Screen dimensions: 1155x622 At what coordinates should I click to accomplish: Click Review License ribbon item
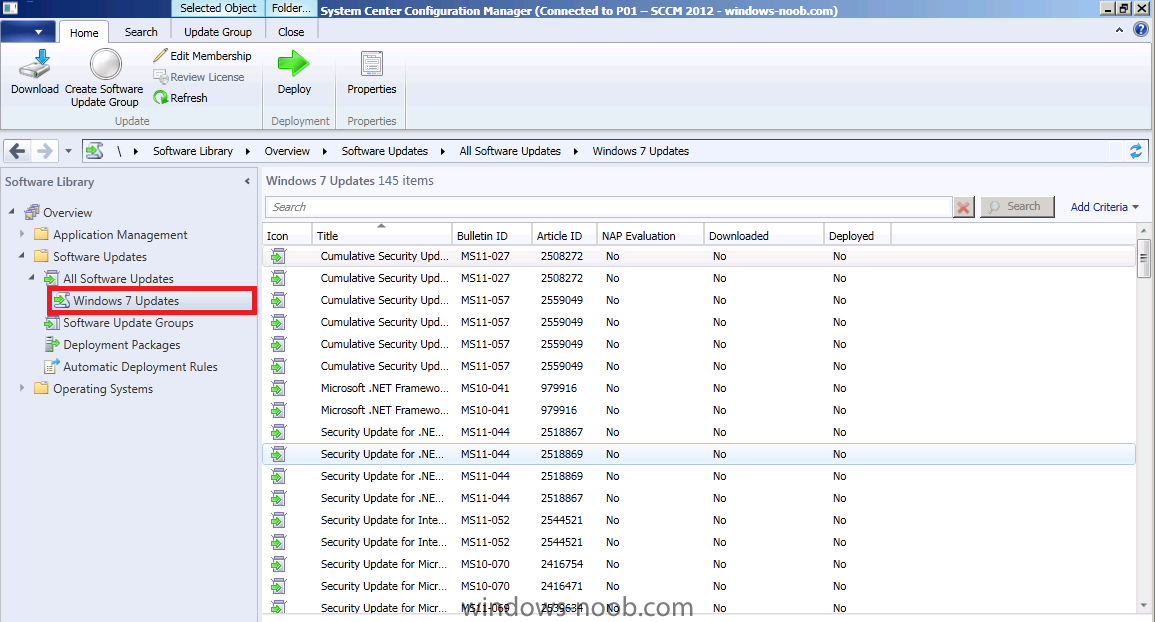pos(199,77)
